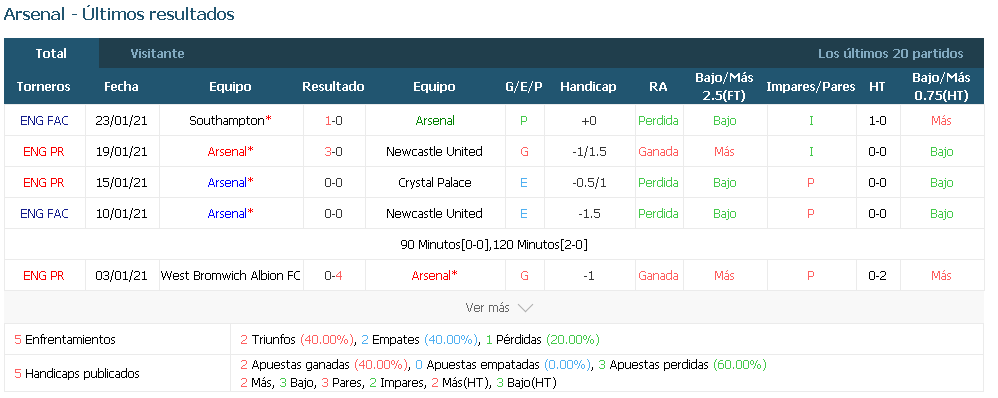Switch to the Visitante tab
Viewport: 998px width, 398px height.
click(x=157, y=53)
